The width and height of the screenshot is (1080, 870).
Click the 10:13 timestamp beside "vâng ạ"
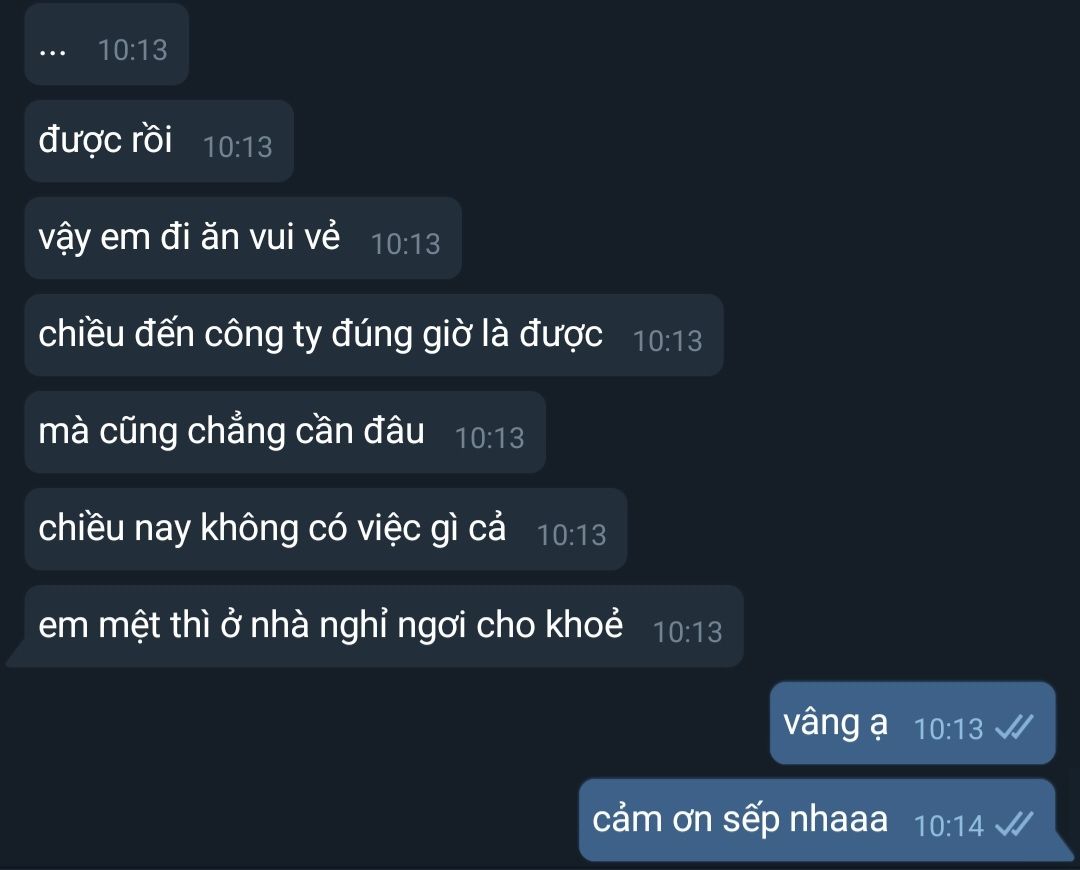click(948, 729)
